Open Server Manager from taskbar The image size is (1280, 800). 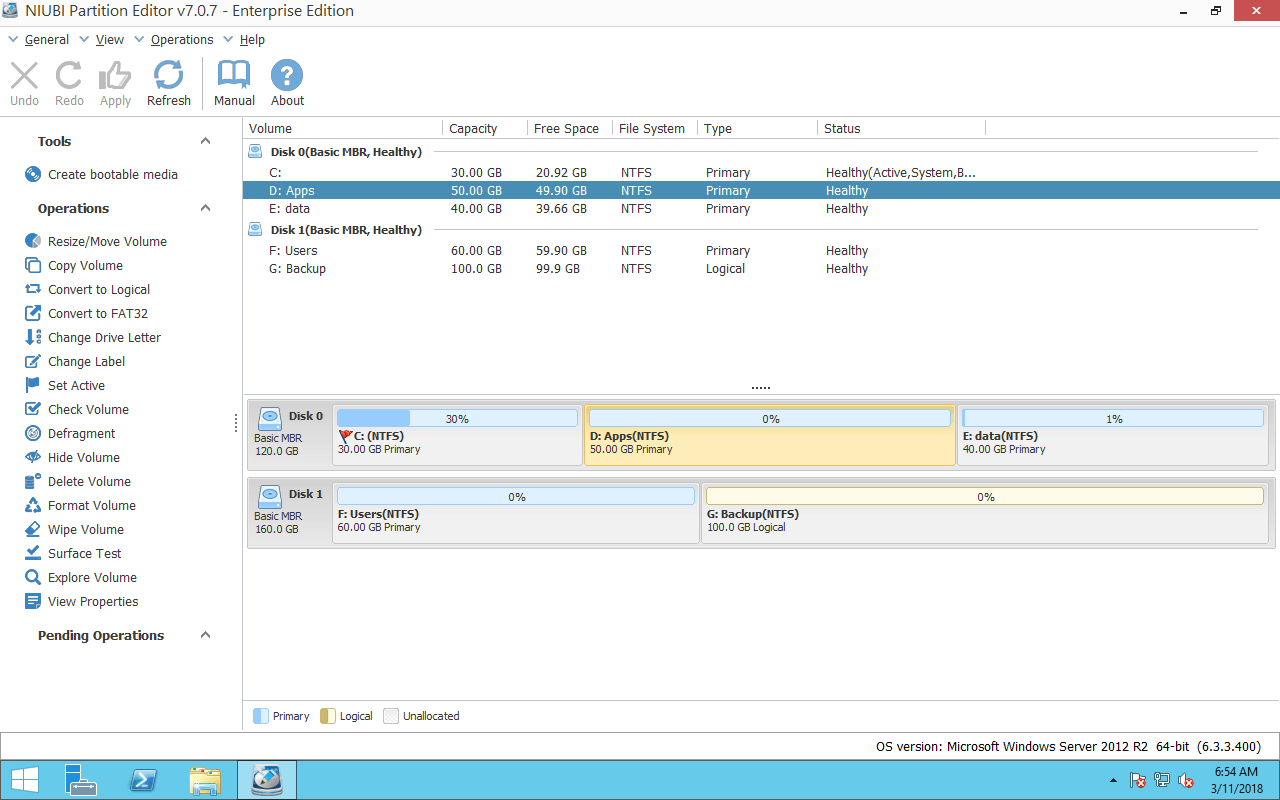coord(80,780)
